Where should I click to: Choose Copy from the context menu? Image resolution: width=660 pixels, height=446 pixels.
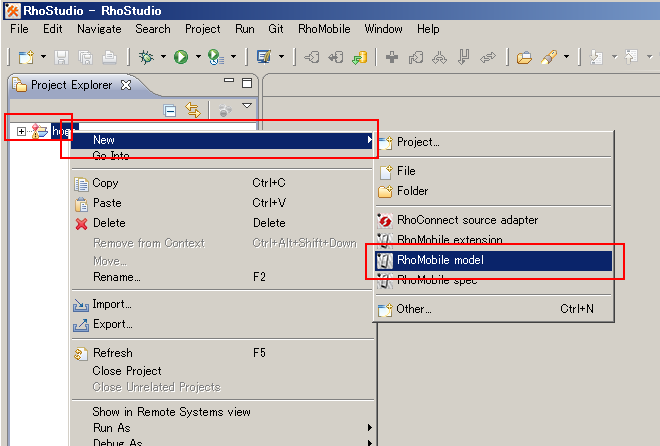click(x=222, y=183)
